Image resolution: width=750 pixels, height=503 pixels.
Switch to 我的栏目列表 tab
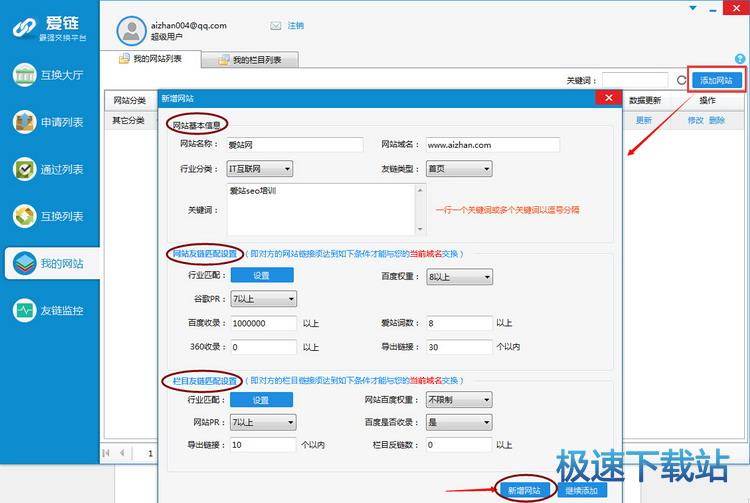coord(251,60)
